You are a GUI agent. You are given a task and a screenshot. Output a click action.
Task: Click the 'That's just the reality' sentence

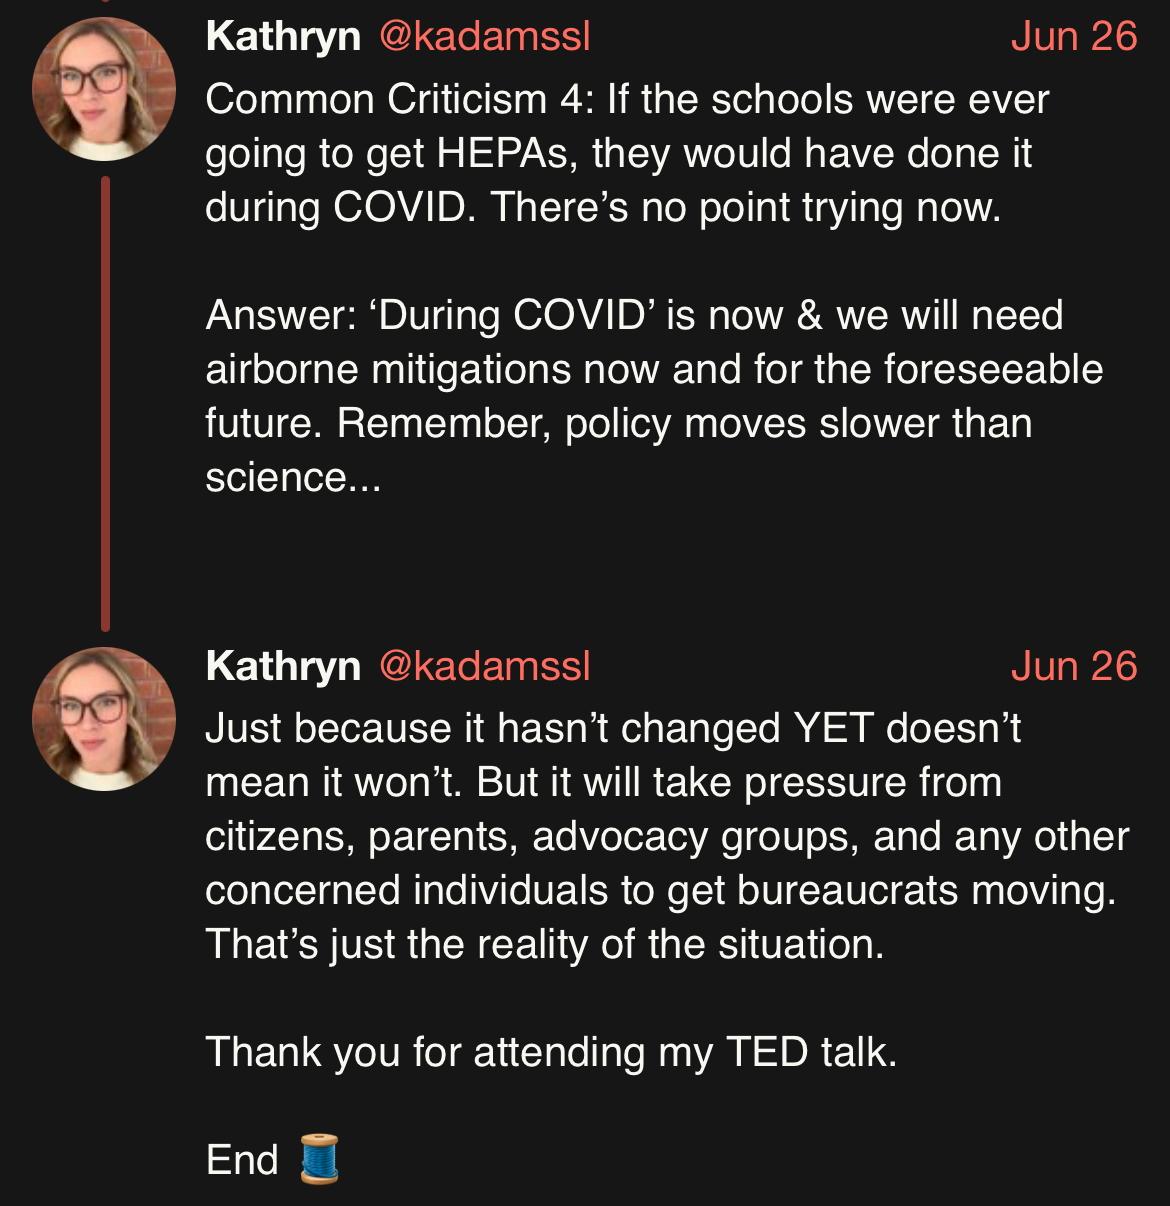[545, 944]
